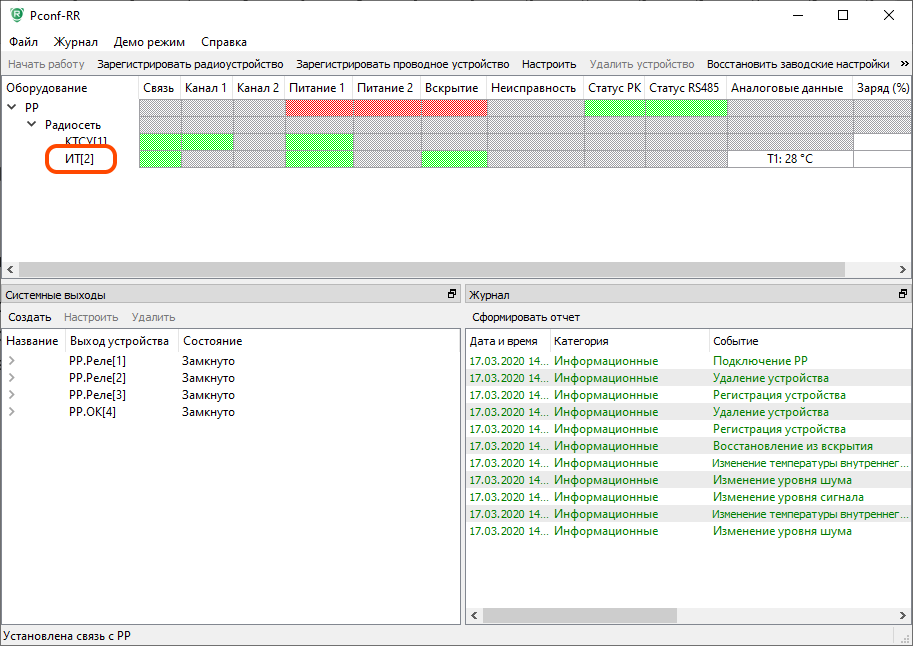Image resolution: width=913 pixels, height=646 pixels.
Task: Click the green Связь cell for ИТ[2]
Action: (x=160, y=159)
